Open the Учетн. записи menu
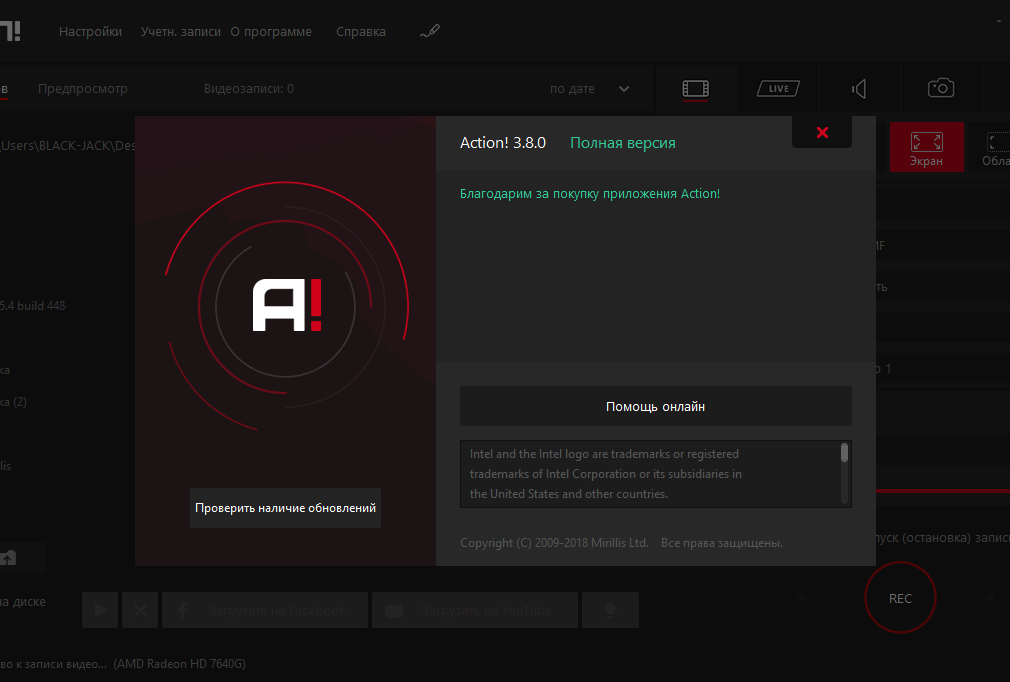Image resolution: width=1010 pixels, height=682 pixels. 180,32
